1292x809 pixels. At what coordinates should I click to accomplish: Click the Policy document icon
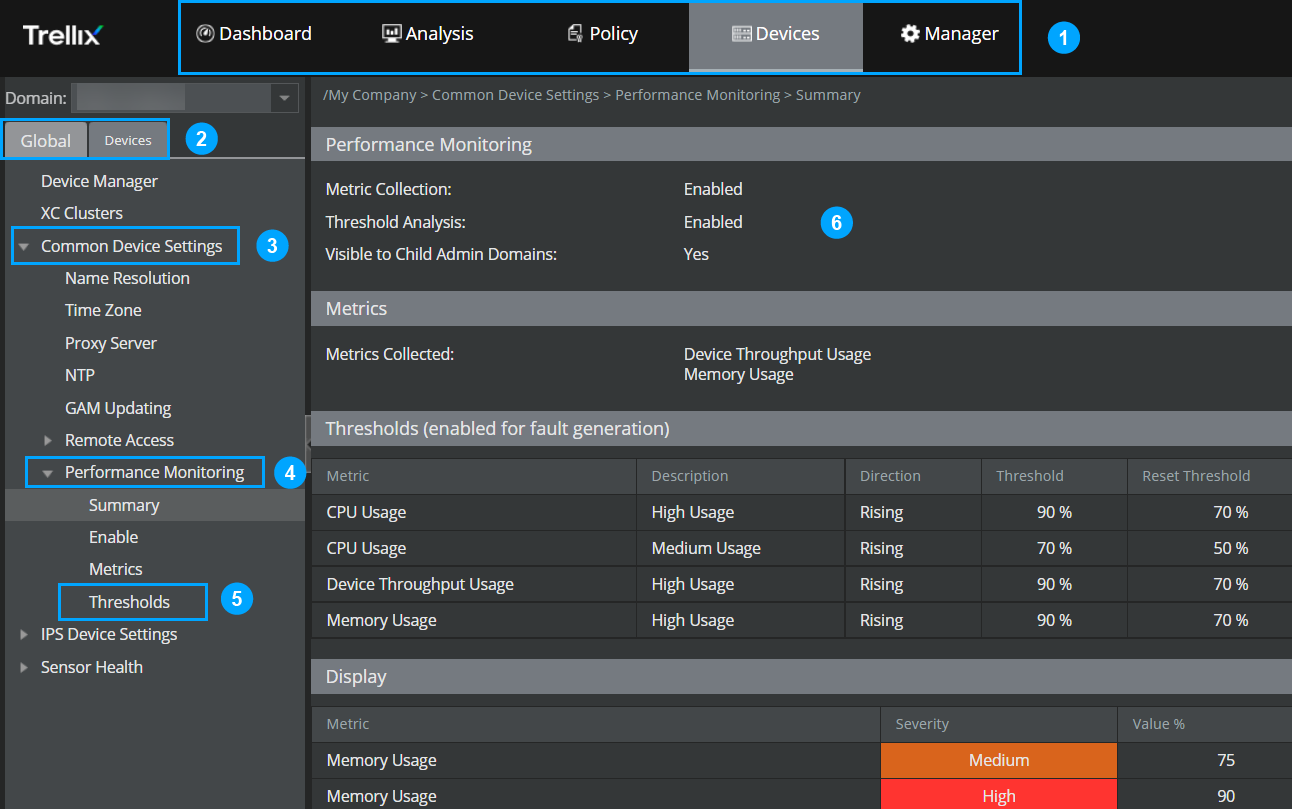click(x=575, y=34)
